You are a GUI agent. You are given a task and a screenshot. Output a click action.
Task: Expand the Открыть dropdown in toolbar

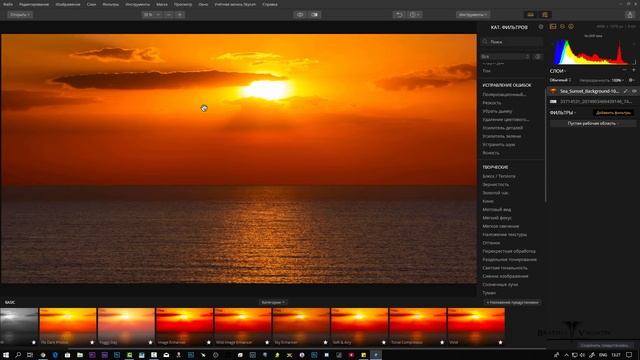pos(20,15)
